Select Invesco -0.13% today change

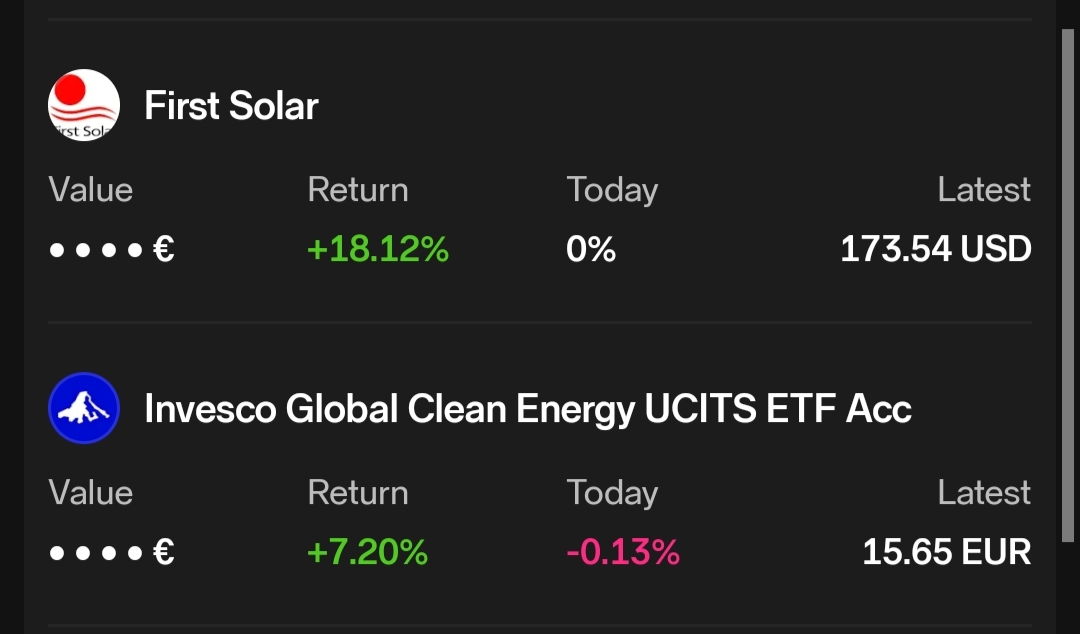coord(623,552)
